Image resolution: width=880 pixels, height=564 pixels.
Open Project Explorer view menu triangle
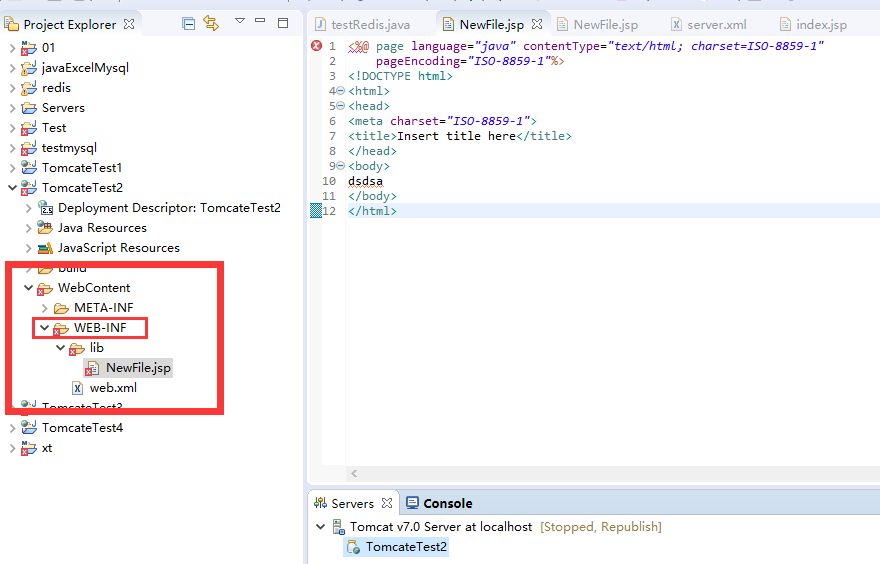pyautogui.click(x=240, y=21)
